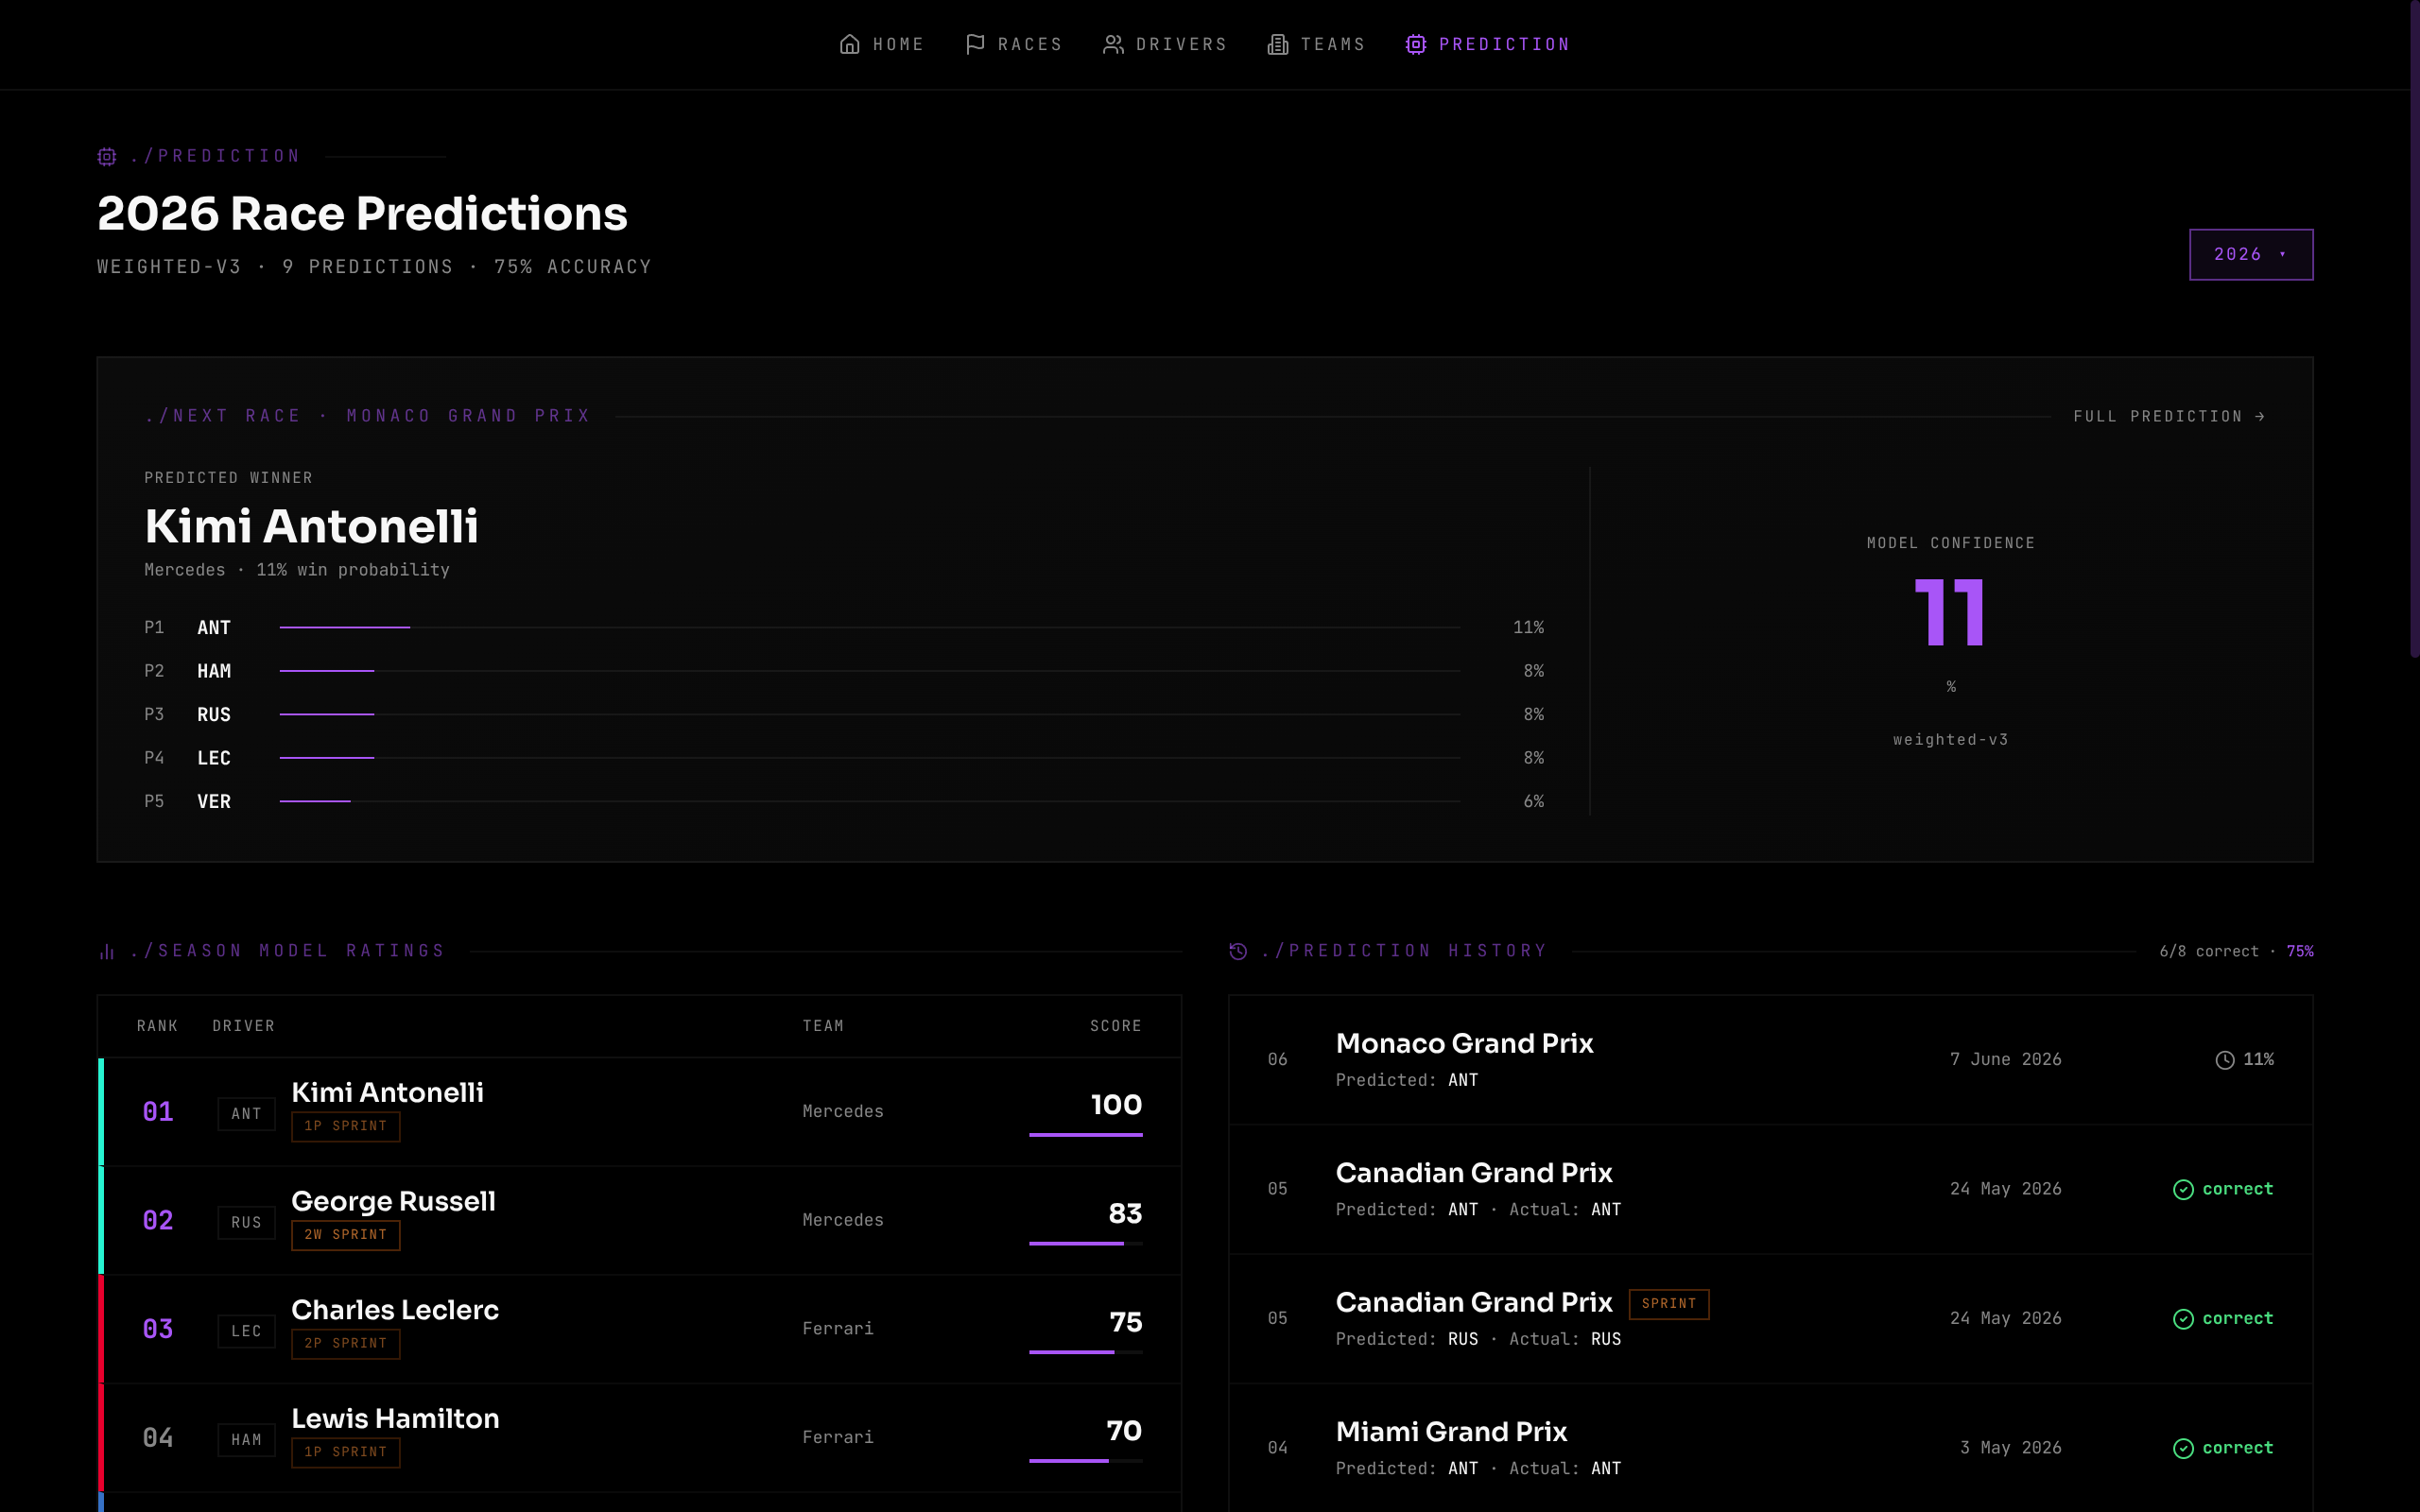Screen dimensions: 2420x1512
Task: Click the '75% ACCURACY' subtitle text
Action: [x=572, y=267]
